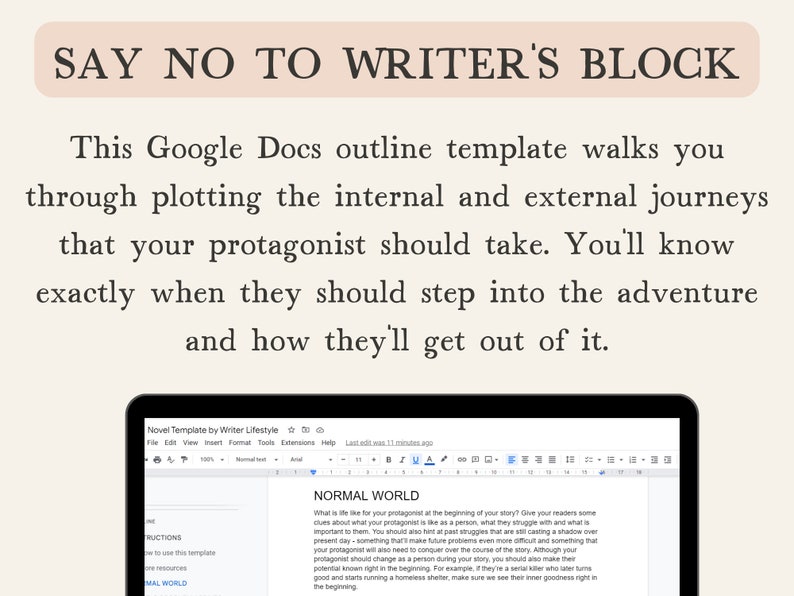Open the Bulleted list options arrow
794x596 pixels.
621,460
